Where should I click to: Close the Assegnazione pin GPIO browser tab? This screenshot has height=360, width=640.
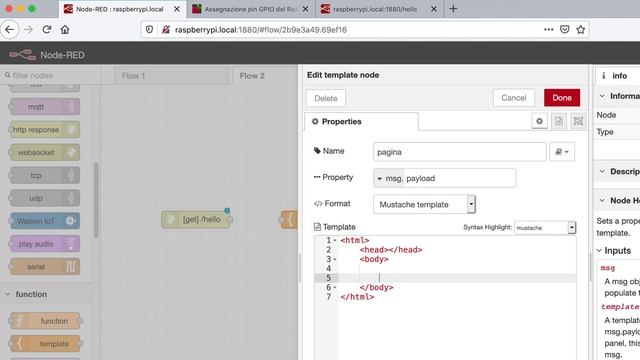[305, 9]
